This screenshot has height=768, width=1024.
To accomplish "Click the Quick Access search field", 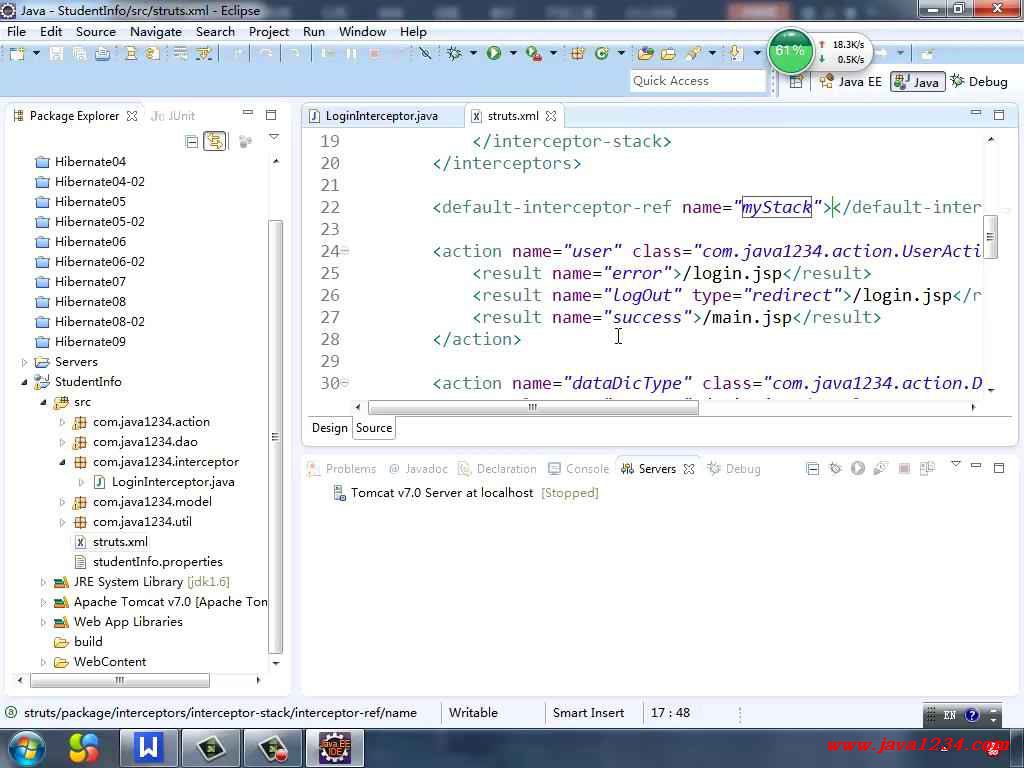I will (x=697, y=81).
